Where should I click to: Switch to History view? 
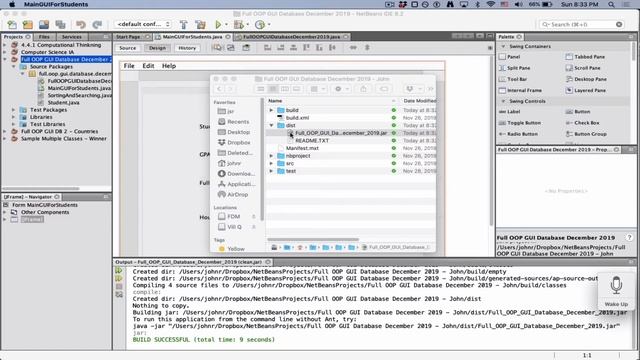point(187,48)
